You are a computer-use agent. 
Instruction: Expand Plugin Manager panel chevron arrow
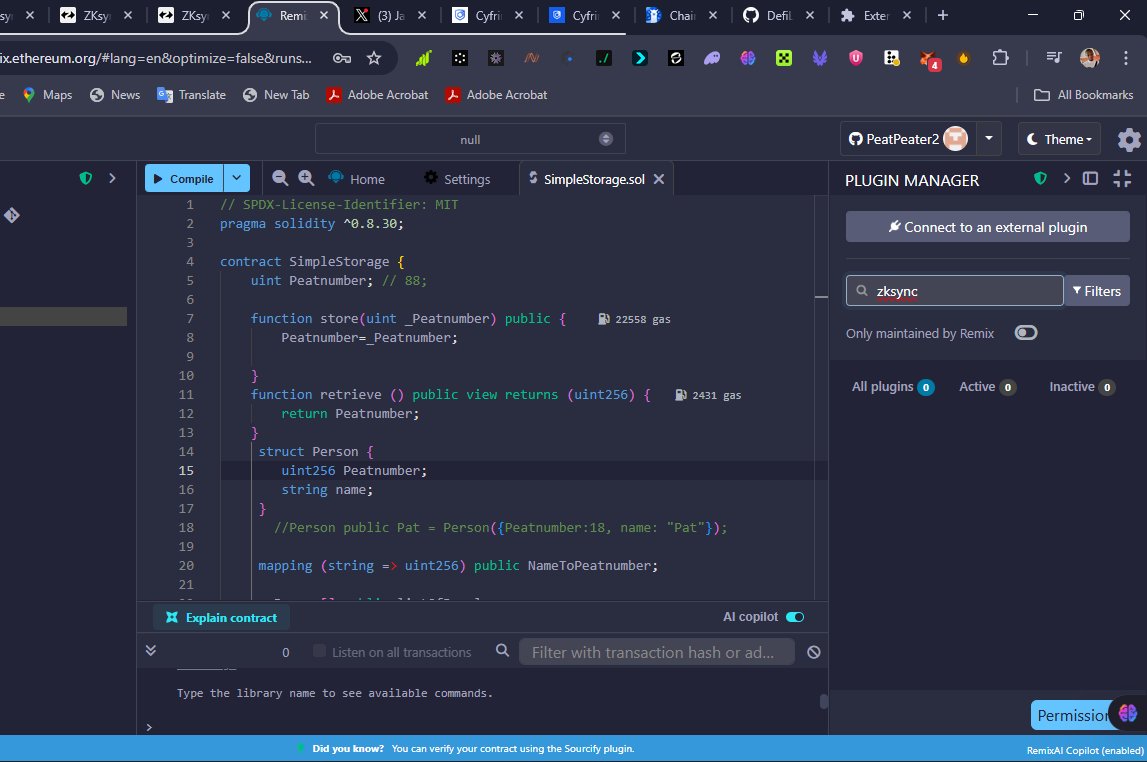pos(1067,178)
